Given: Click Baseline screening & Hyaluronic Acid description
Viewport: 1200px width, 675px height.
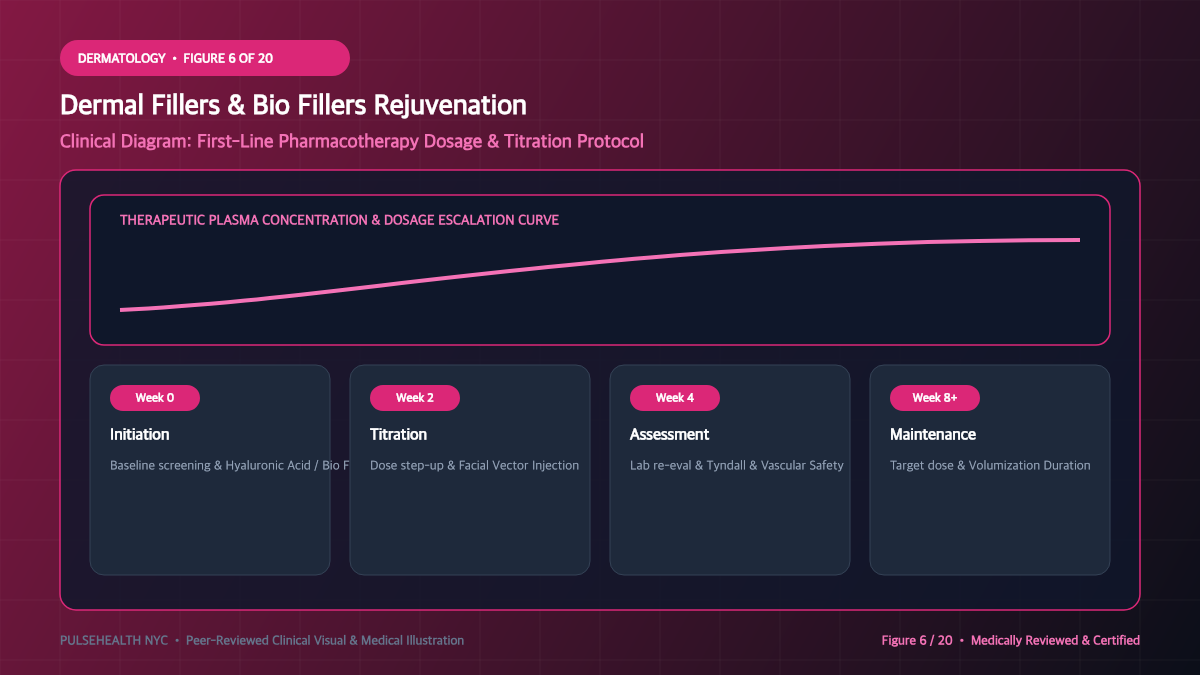Looking at the screenshot, I should coord(230,466).
